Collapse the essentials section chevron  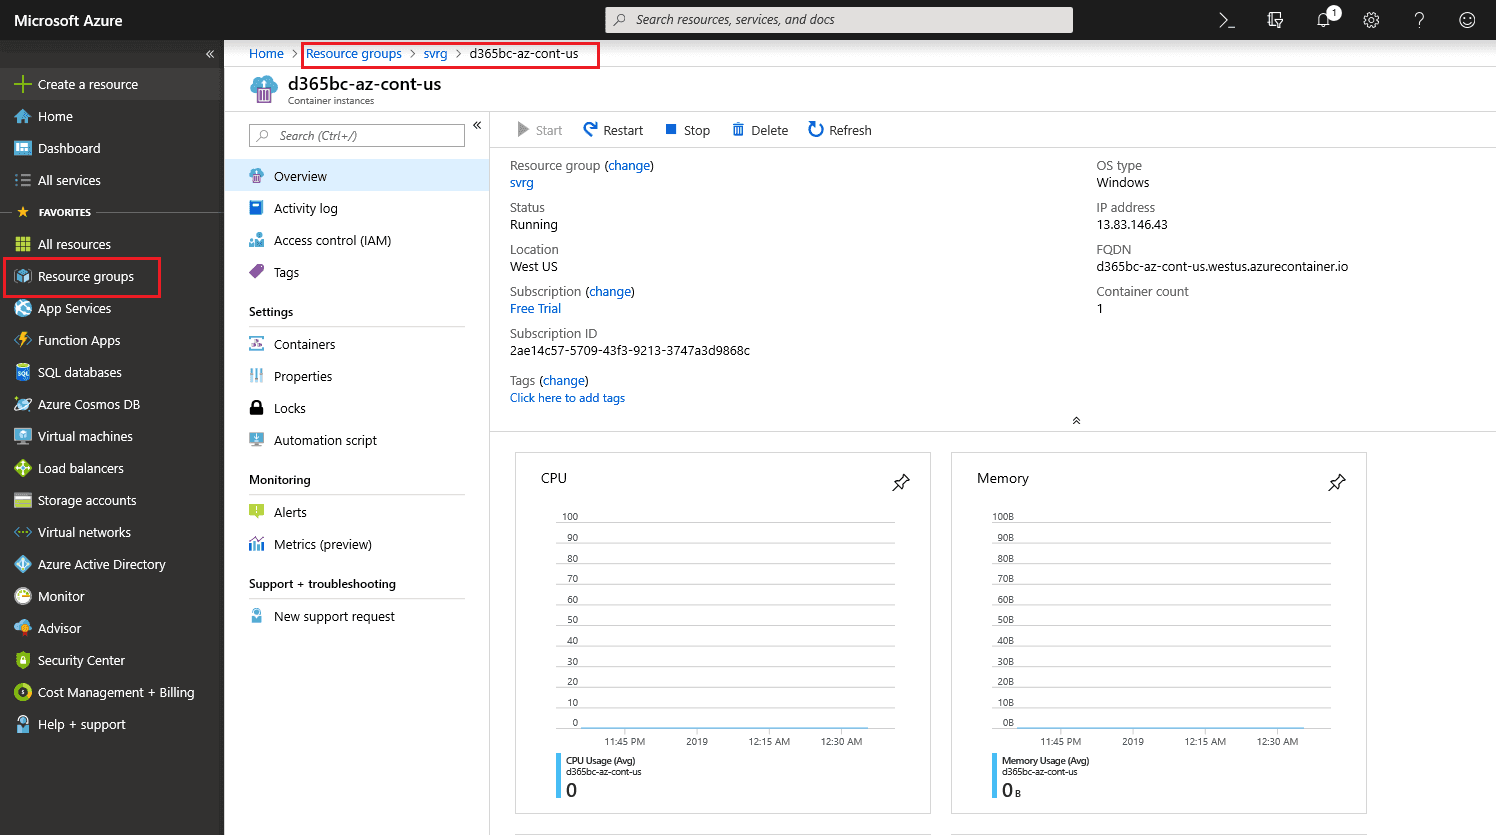pos(1076,420)
